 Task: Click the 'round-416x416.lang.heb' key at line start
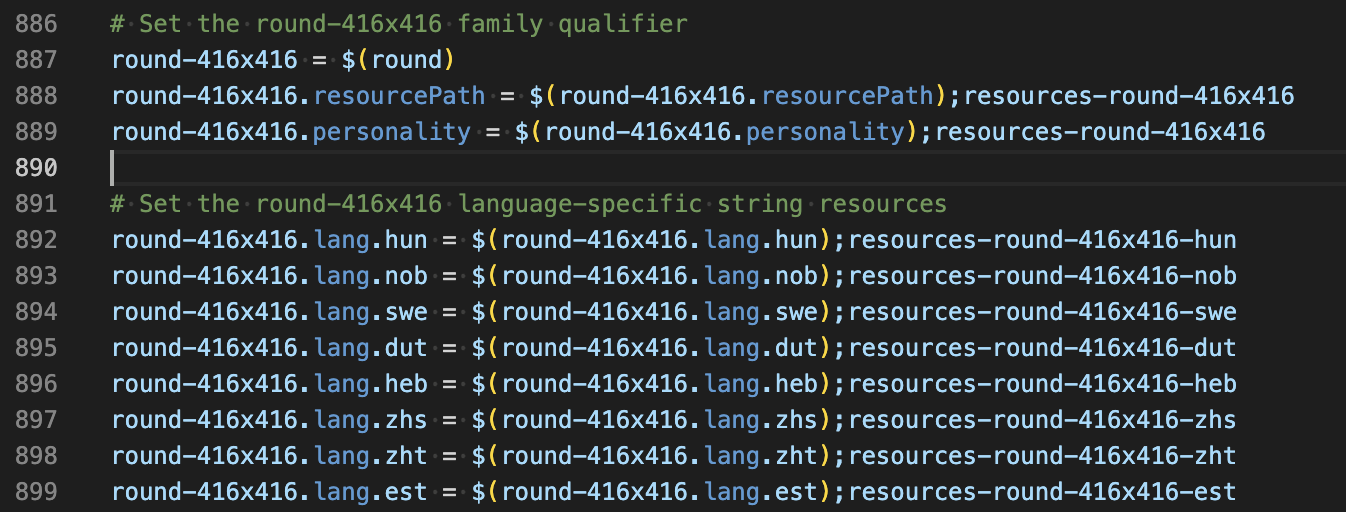tap(270, 384)
